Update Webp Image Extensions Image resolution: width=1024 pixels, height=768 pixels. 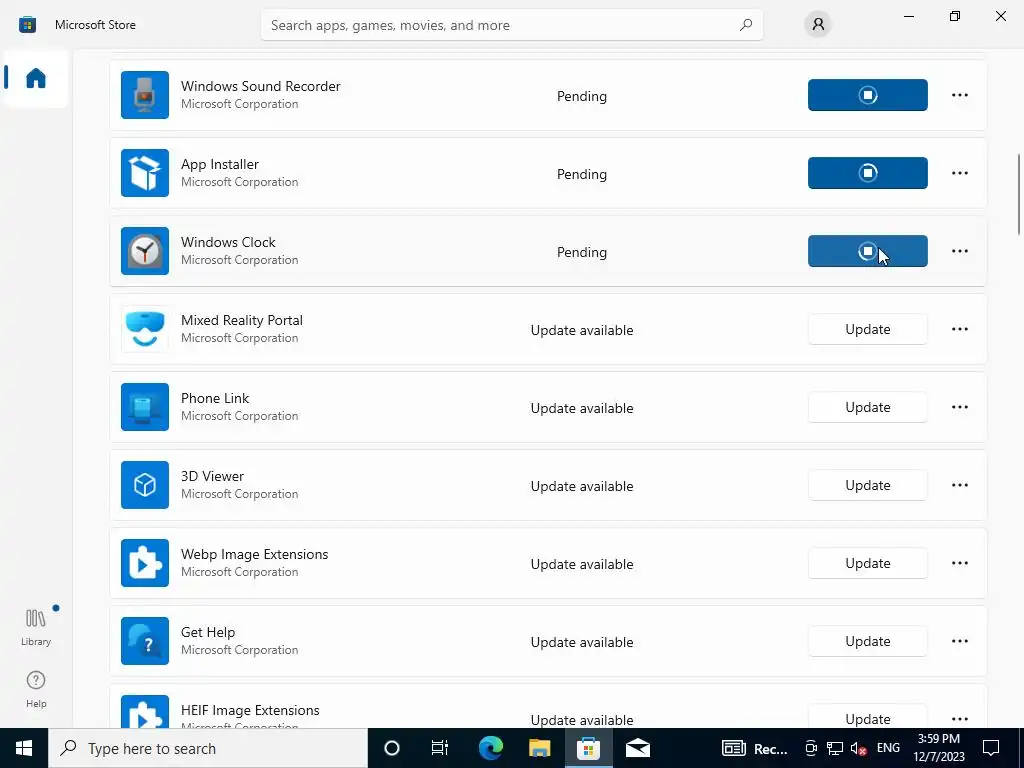pos(867,563)
